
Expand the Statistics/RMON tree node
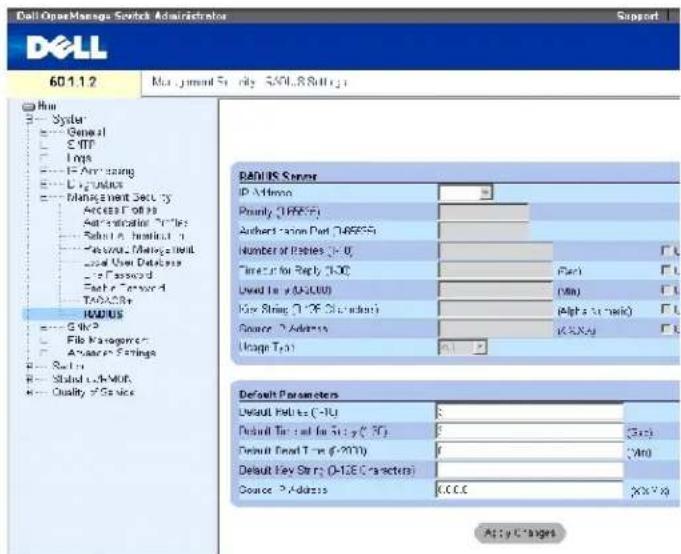[29, 379]
